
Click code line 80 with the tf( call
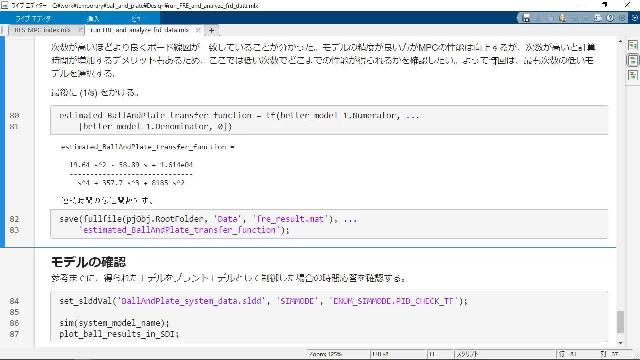point(239,116)
